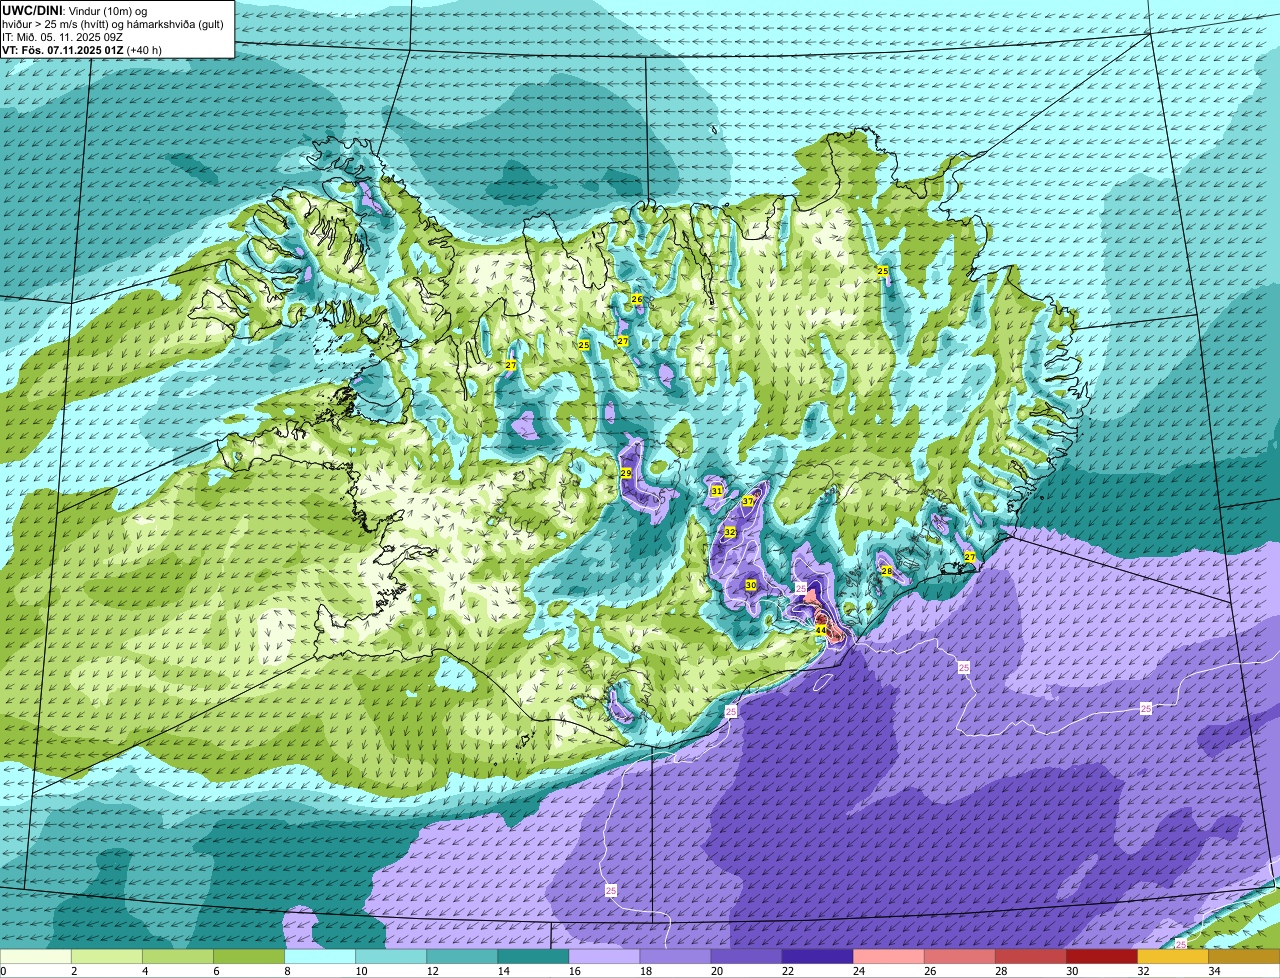Select the 24–26 m/s pink legend swatch
Viewport: 1280px width, 978px height.
(x=888, y=957)
